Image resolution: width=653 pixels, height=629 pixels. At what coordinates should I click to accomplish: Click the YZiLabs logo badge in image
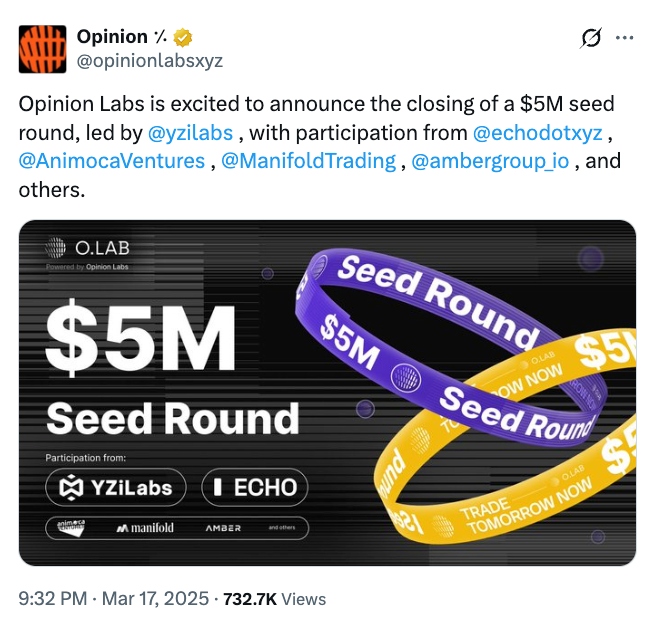pyautogui.click(x=116, y=488)
